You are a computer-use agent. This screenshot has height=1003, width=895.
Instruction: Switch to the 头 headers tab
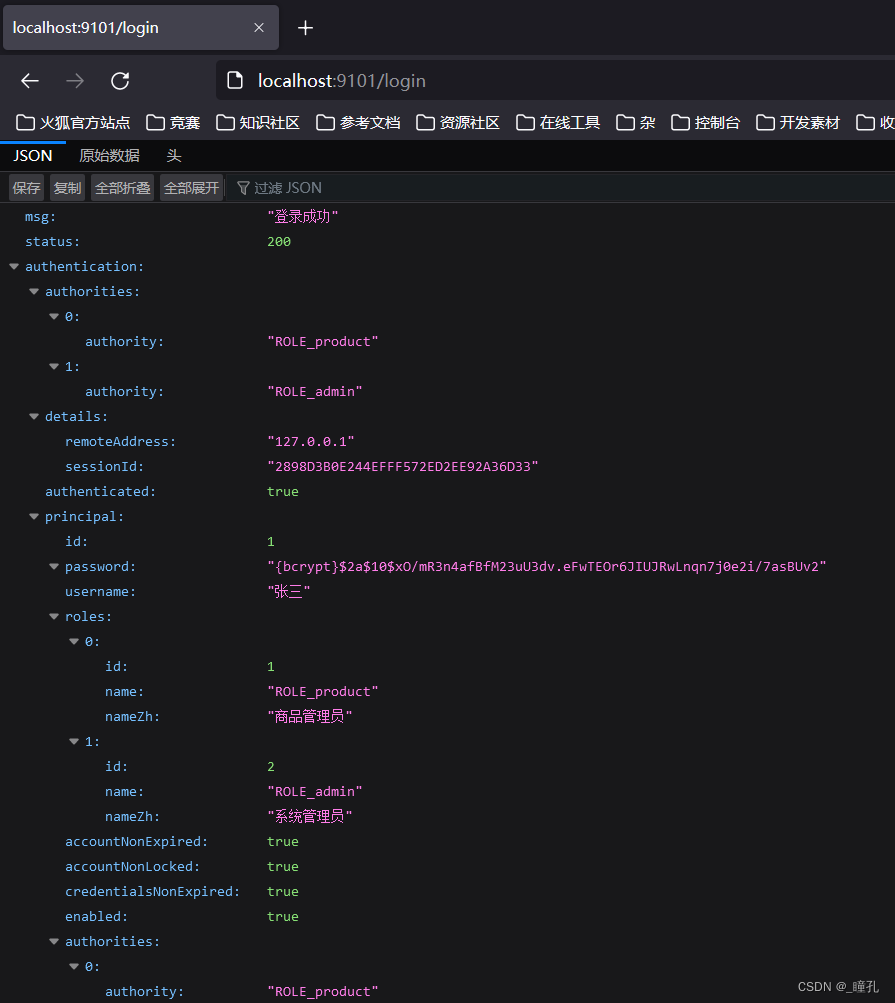point(174,155)
